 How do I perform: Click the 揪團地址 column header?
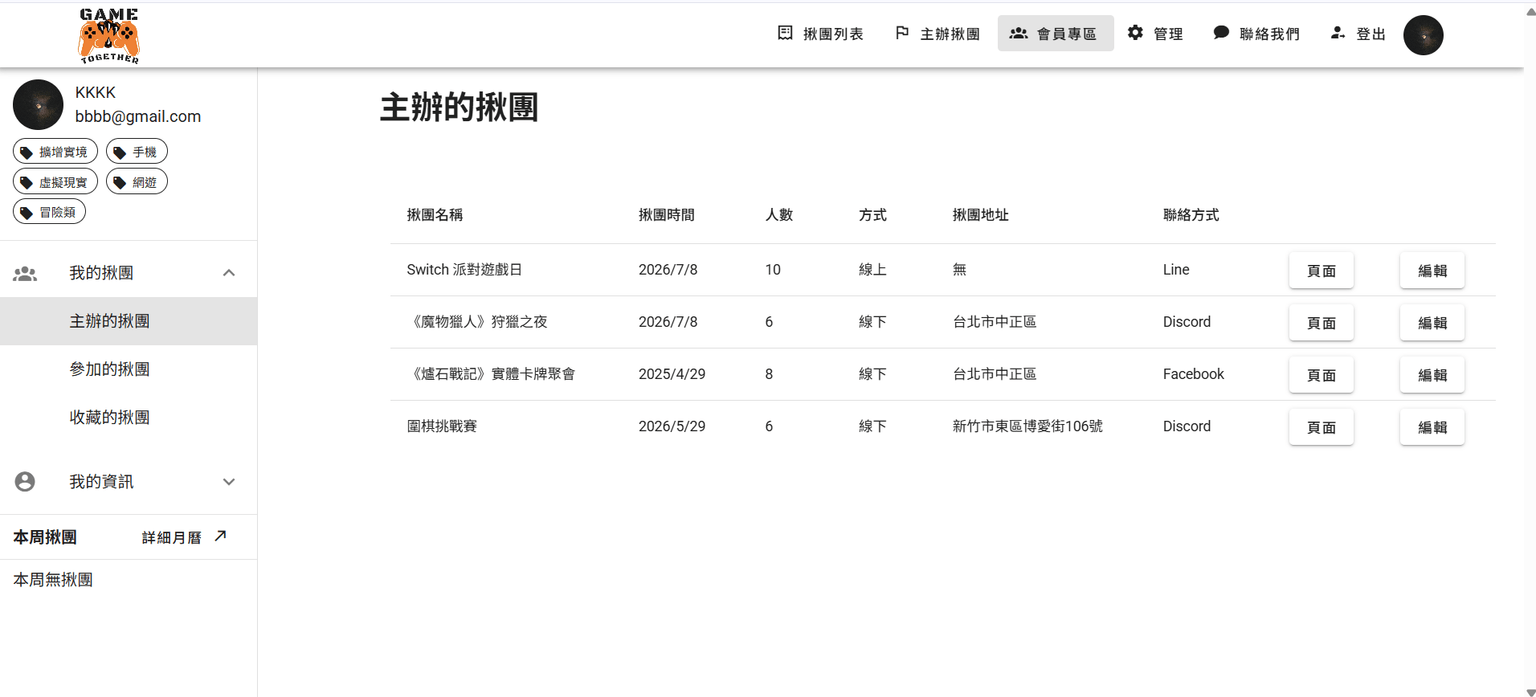click(x=981, y=215)
